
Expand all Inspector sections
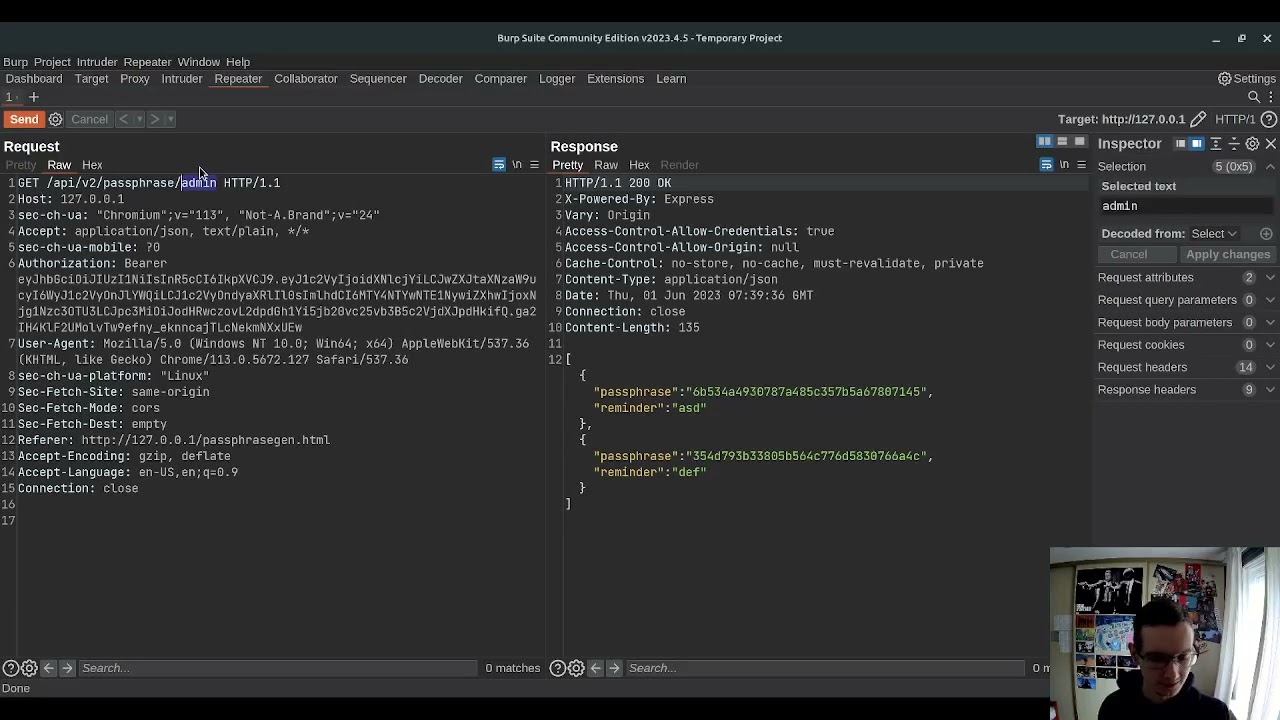click(1216, 144)
